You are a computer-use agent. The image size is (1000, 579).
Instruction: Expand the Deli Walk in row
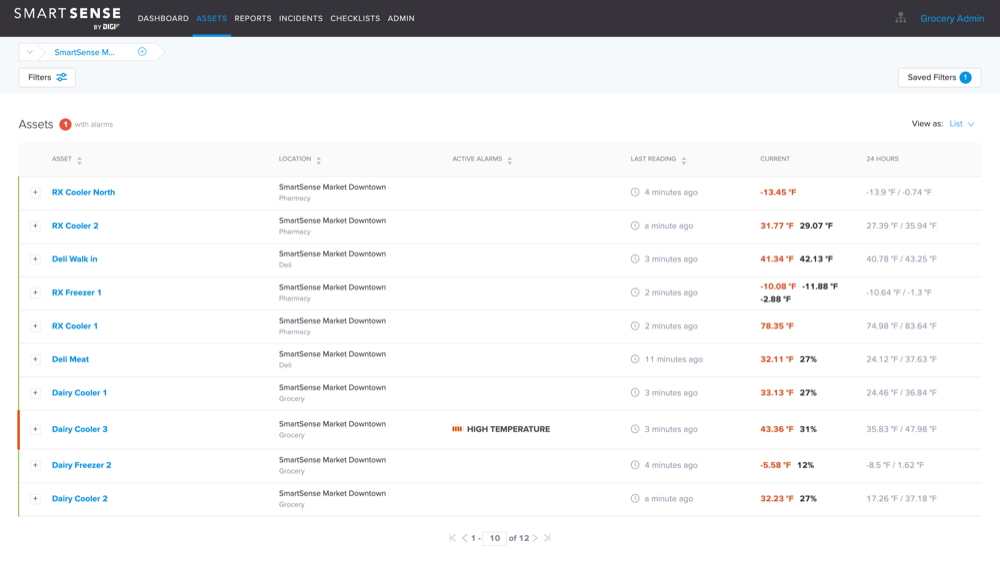point(35,259)
